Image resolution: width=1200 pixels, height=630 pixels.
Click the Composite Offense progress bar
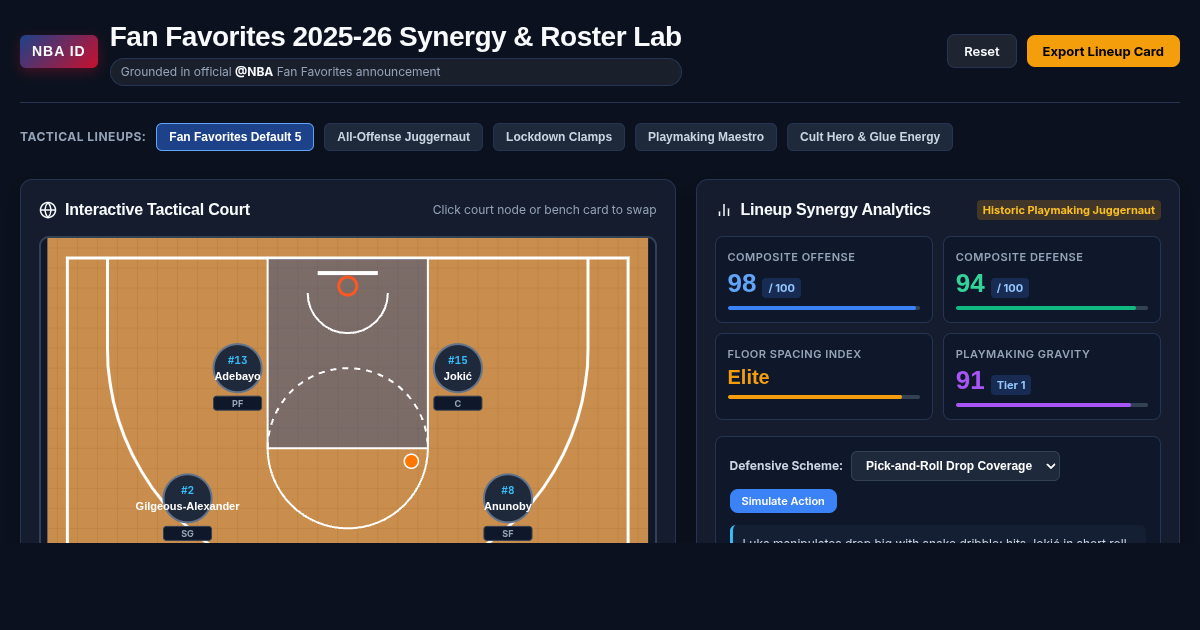click(824, 308)
